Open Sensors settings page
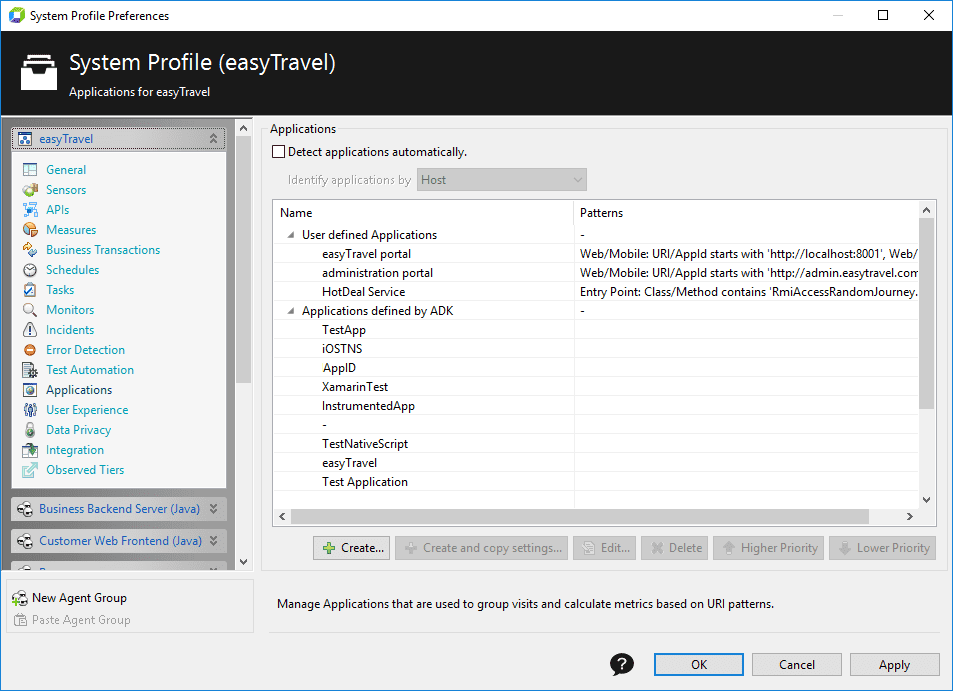 [66, 190]
